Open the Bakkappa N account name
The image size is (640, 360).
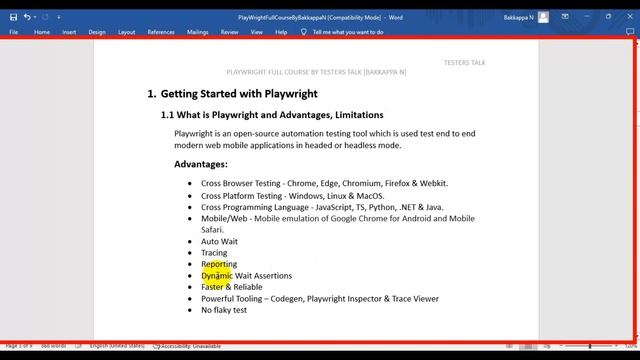coord(518,18)
